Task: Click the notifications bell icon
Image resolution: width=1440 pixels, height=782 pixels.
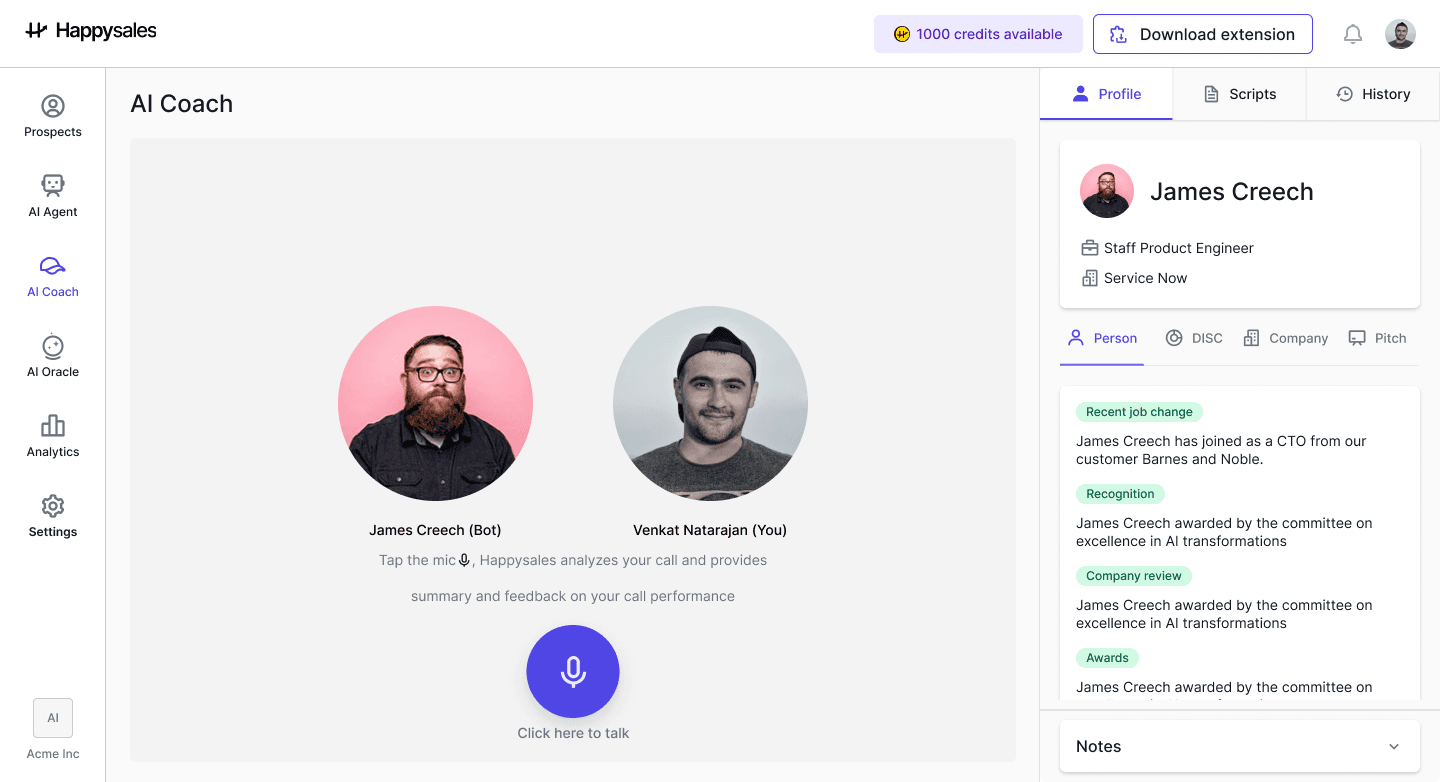Action: point(1353,34)
